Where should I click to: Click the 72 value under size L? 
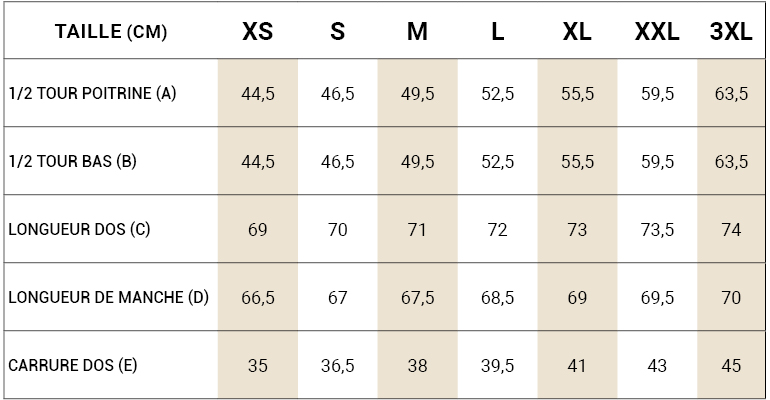497,230
